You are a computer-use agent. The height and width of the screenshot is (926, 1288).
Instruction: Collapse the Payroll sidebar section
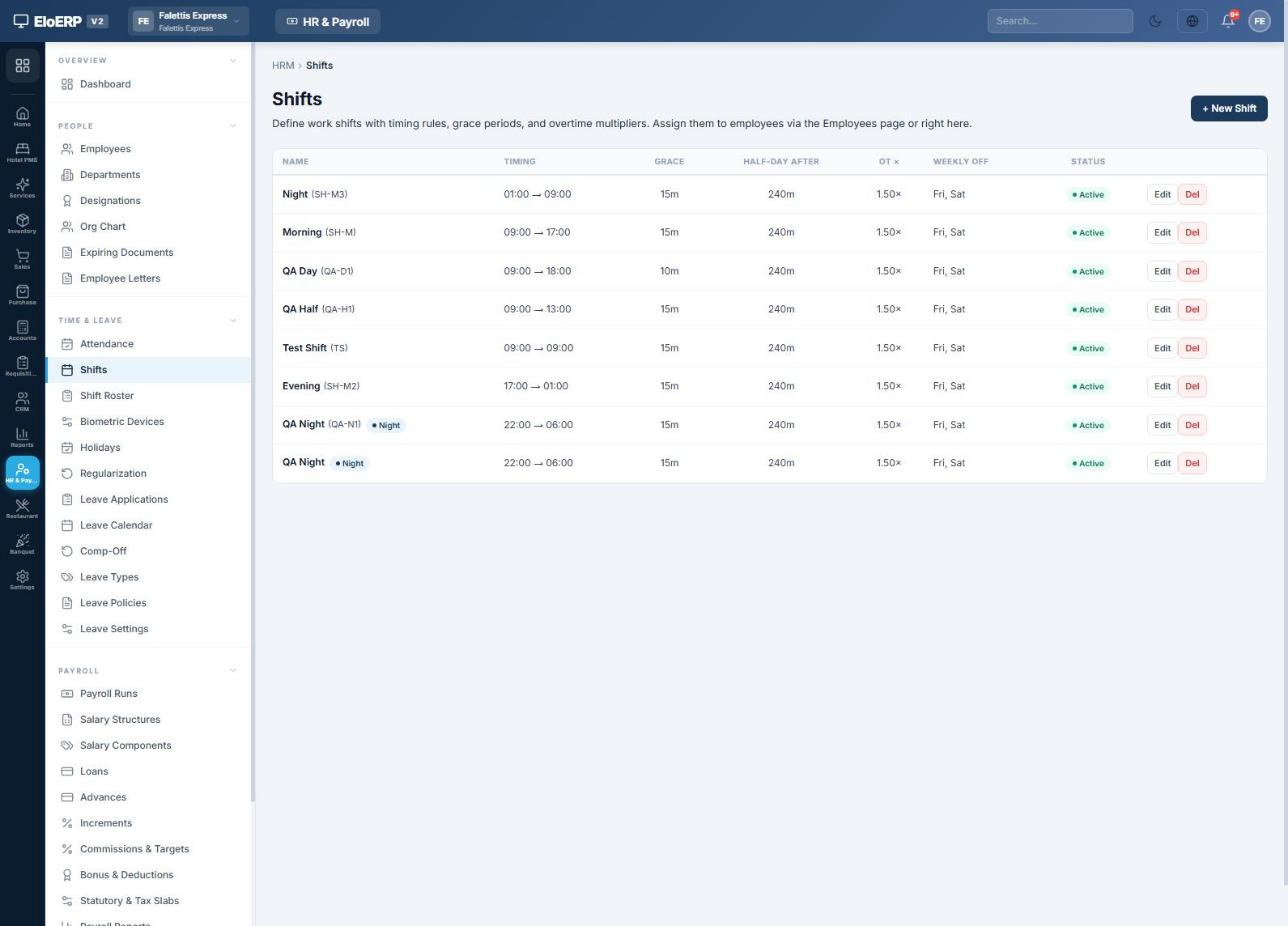coord(233,671)
